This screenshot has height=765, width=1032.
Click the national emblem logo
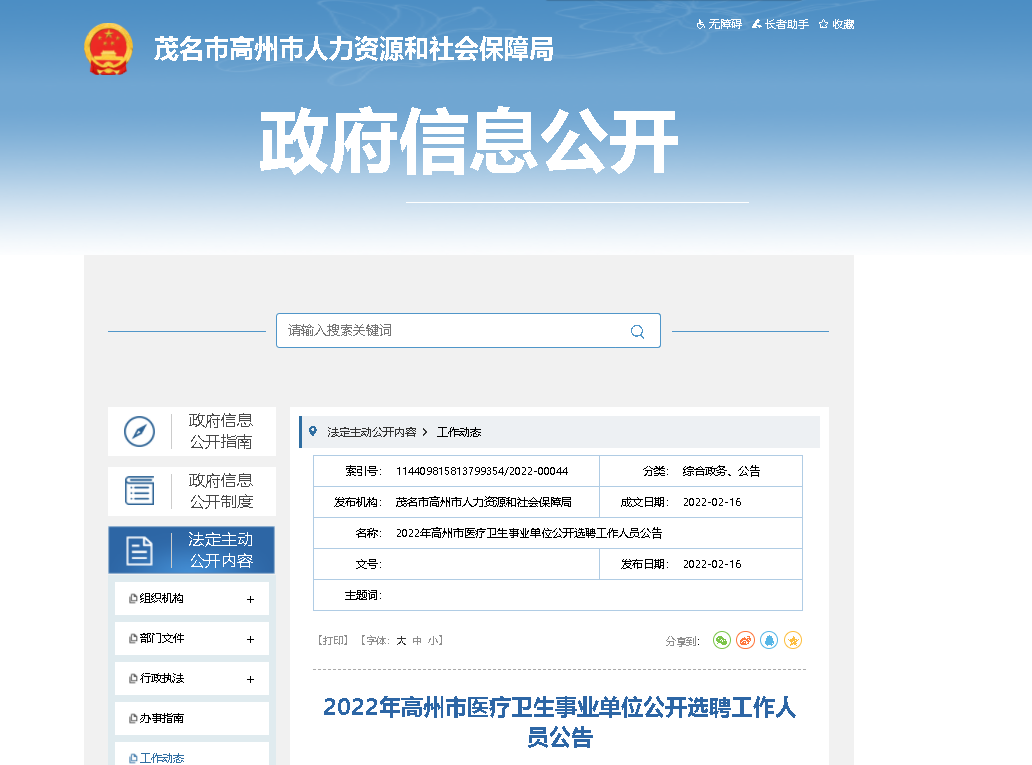(x=108, y=49)
